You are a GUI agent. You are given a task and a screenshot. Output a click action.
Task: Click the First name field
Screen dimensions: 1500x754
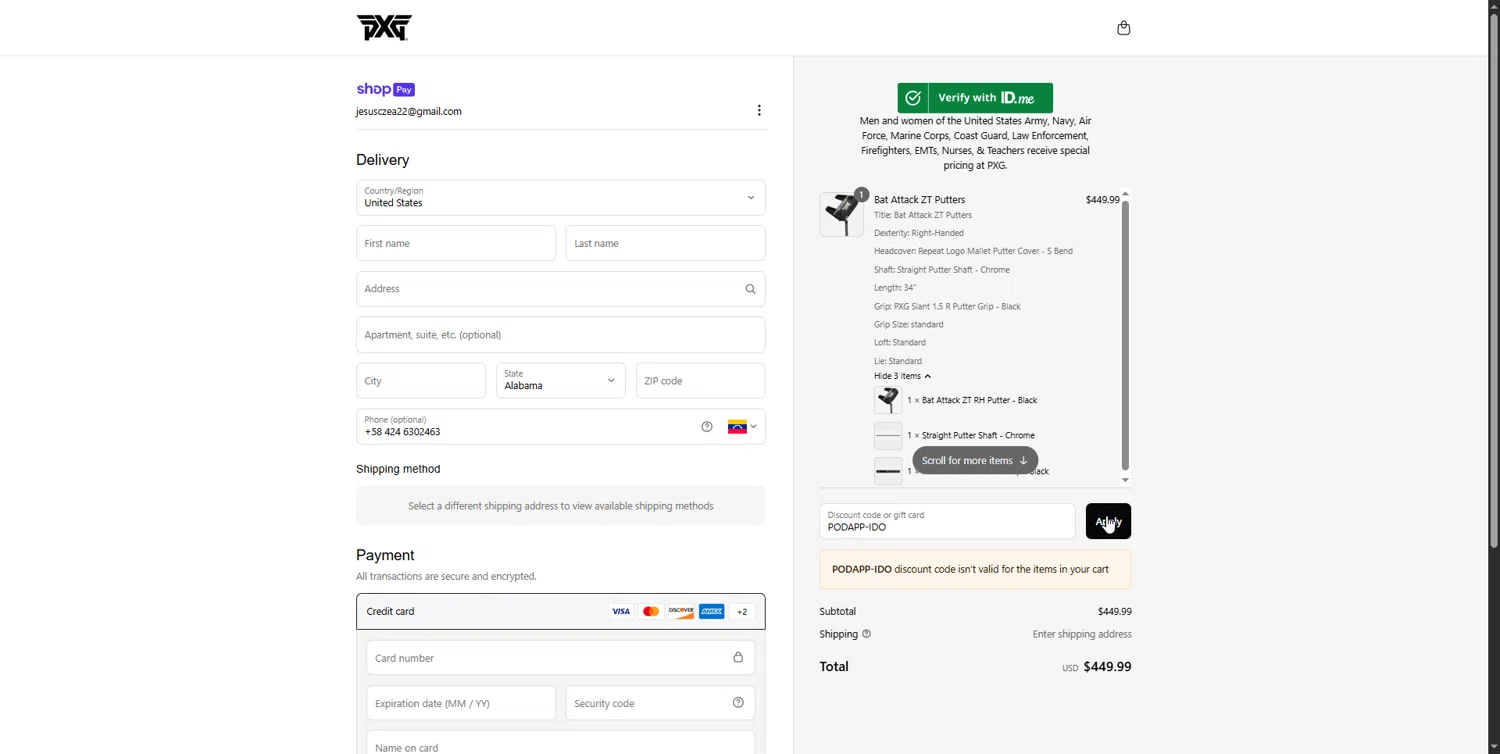click(456, 244)
